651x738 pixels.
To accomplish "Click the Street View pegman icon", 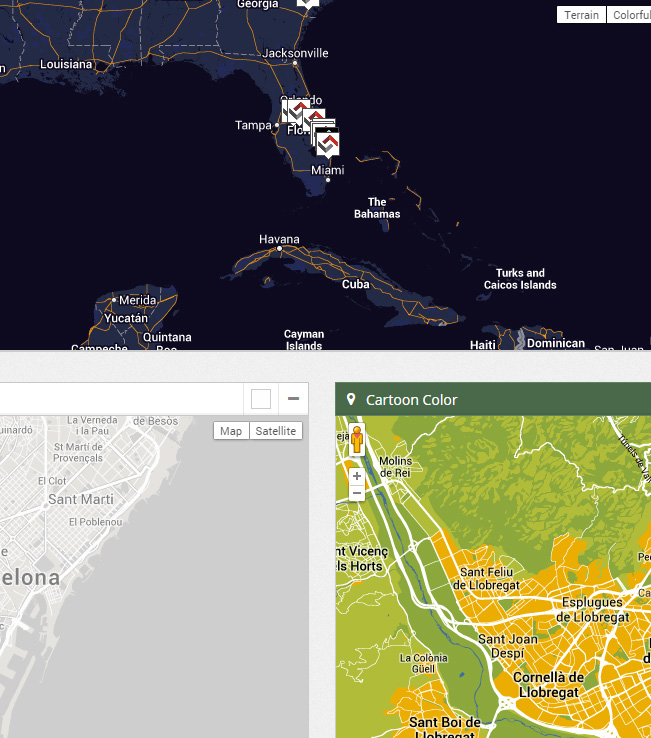I will click(357, 445).
